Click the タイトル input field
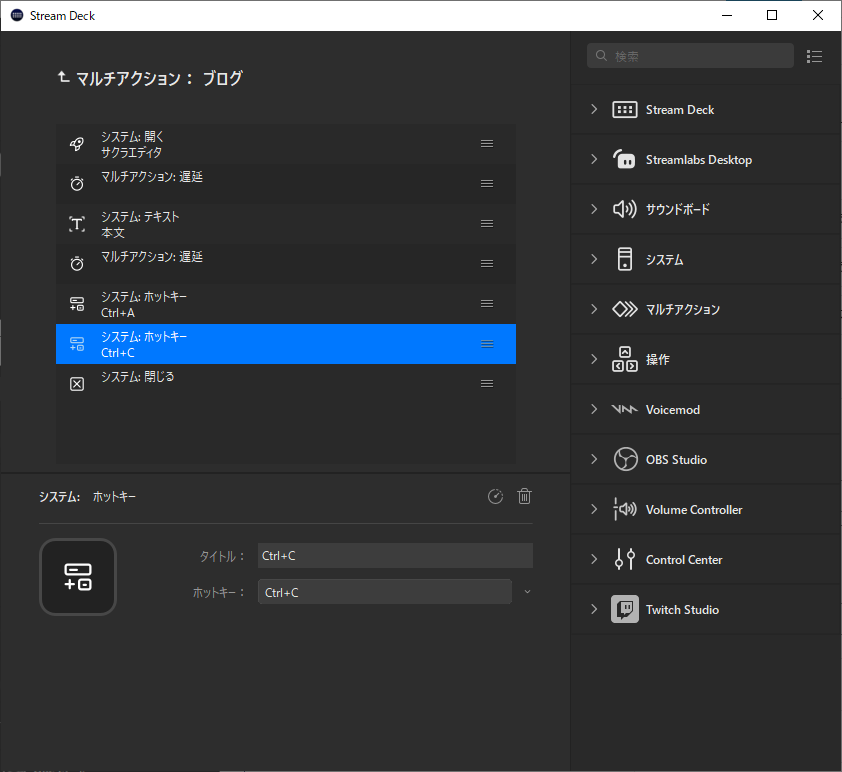Image resolution: width=842 pixels, height=772 pixels. [x=395, y=556]
